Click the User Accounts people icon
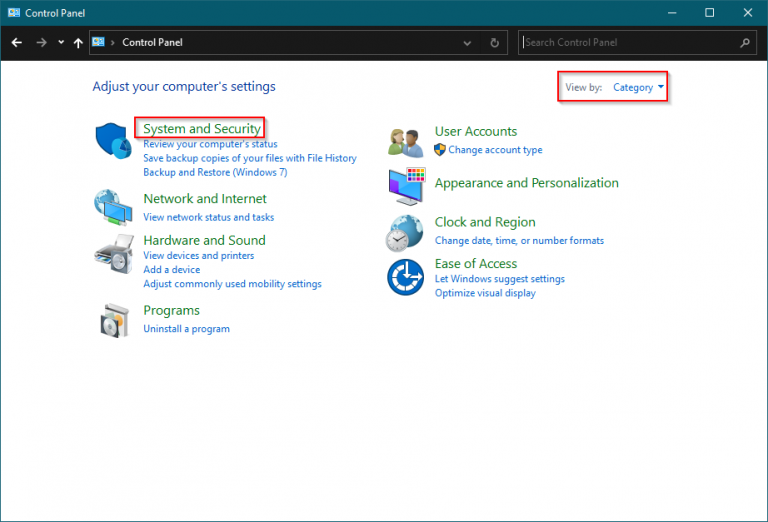The height and width of the screenshot is (522, 768). (x=406, y=143)
